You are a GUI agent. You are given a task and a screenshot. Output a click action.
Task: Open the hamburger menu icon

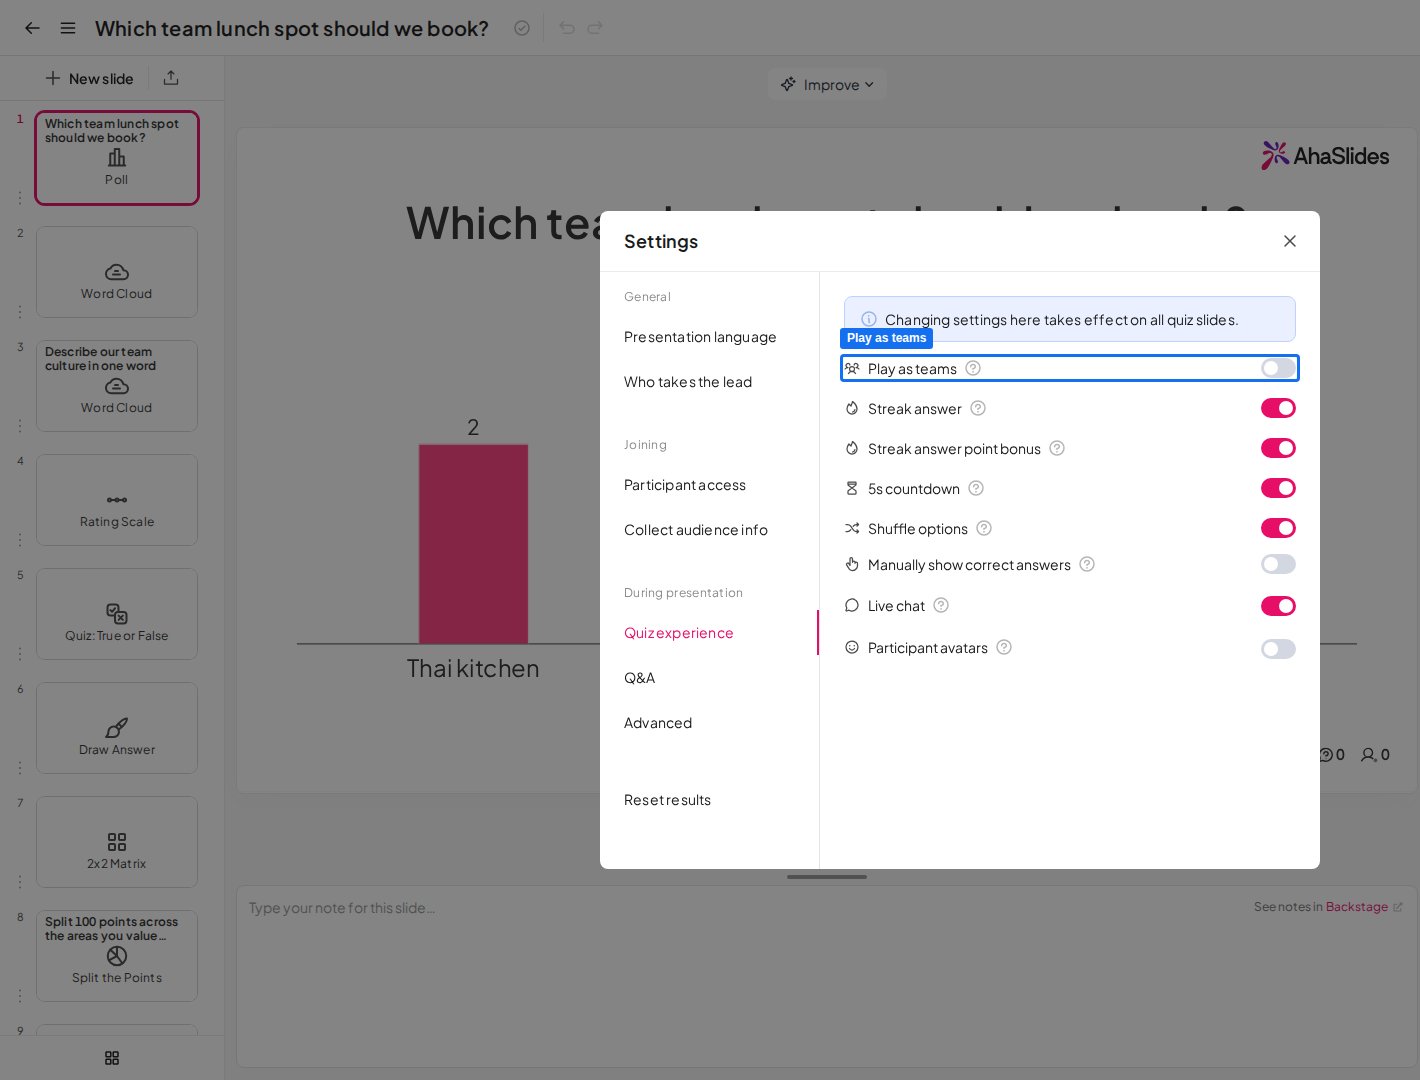(68, 28)
